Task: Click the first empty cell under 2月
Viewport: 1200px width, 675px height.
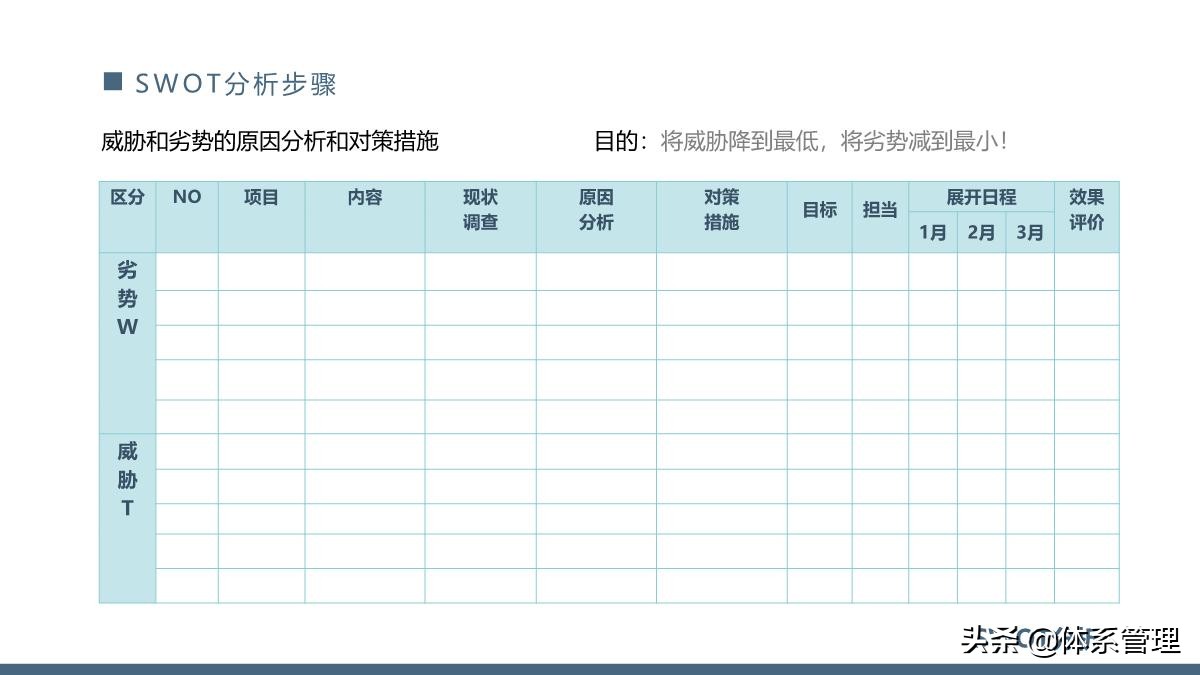Action: [x=980, y=271]
